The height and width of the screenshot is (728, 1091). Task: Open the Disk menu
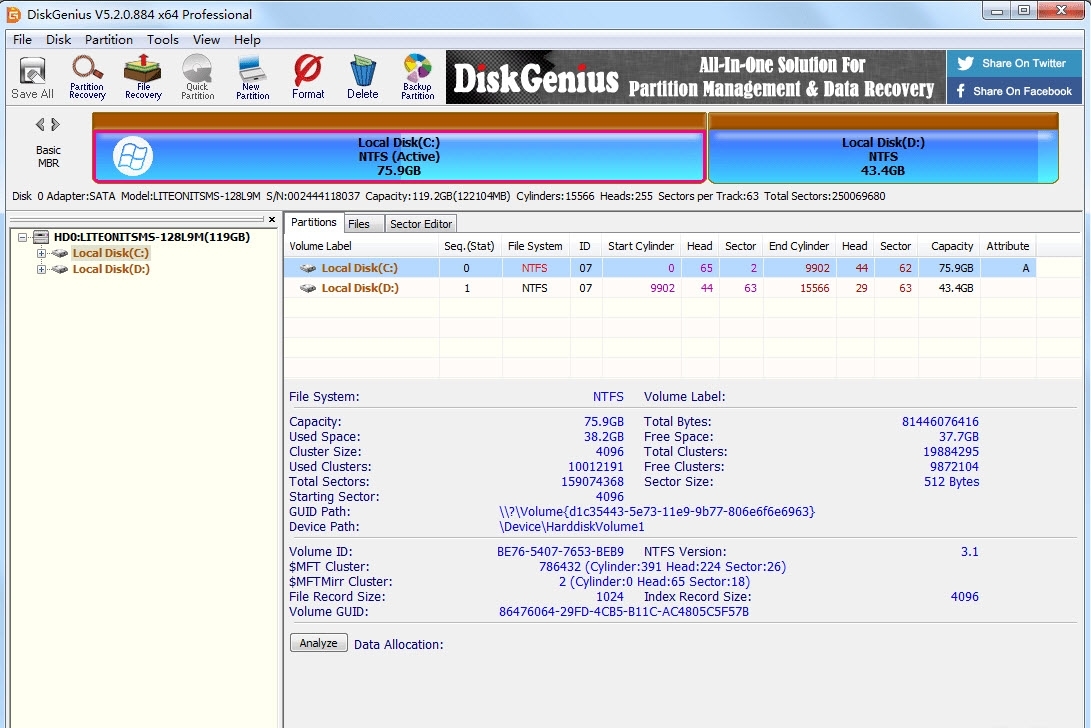(58, 40)
